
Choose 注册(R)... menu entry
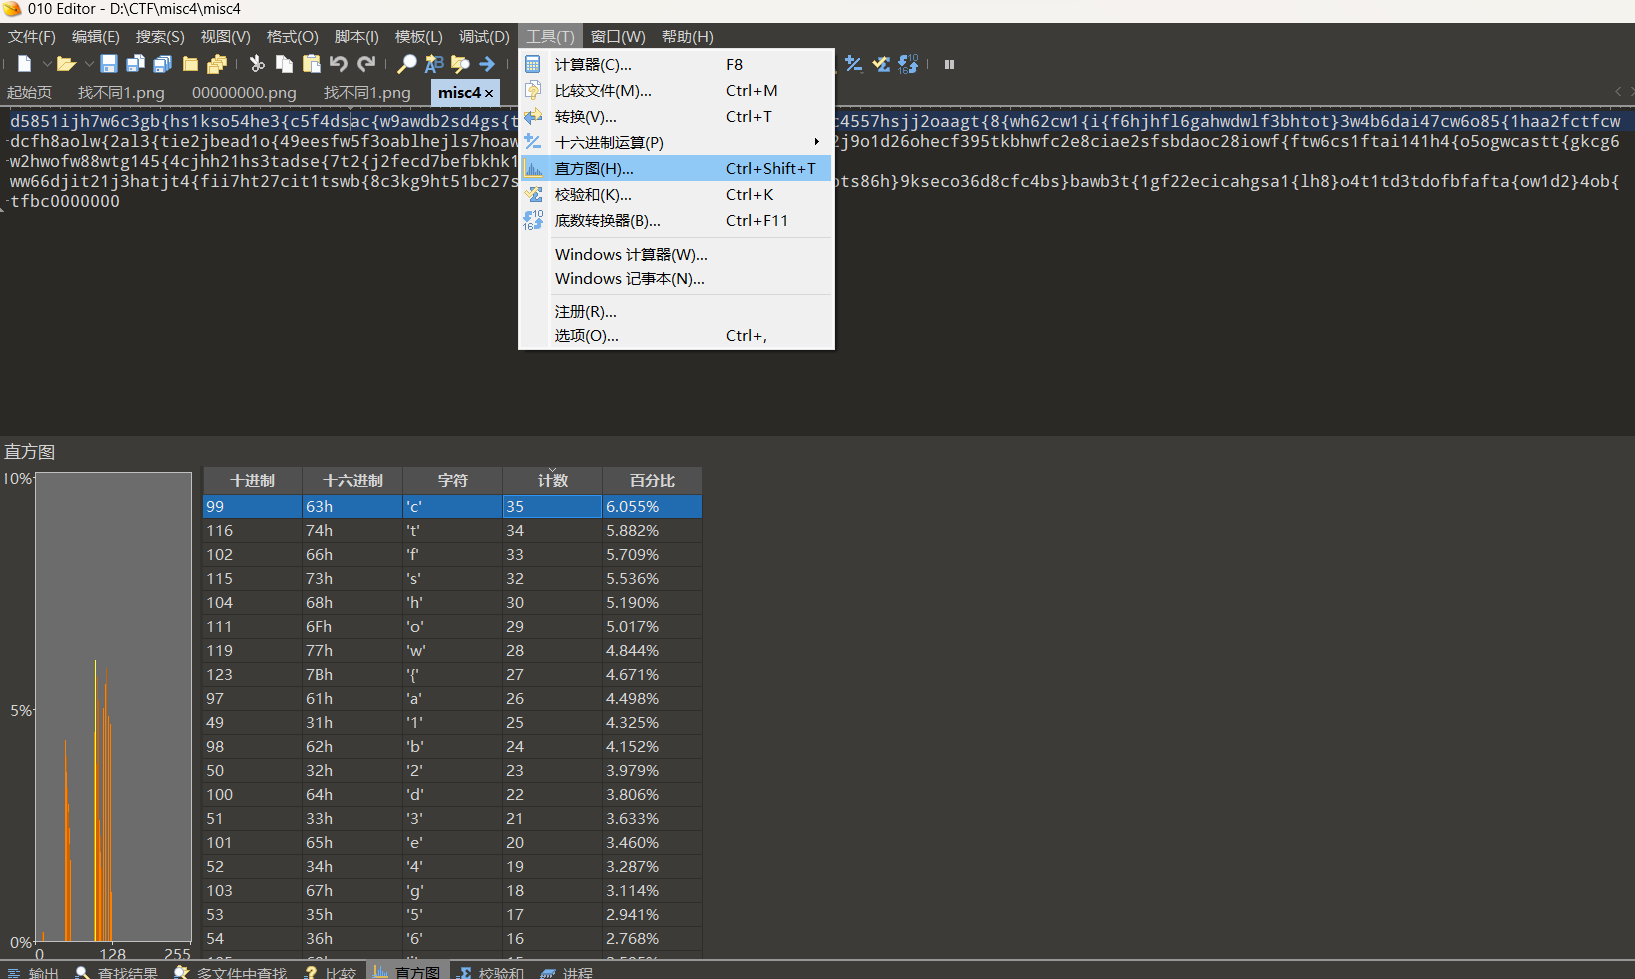[x=676, y=311]
